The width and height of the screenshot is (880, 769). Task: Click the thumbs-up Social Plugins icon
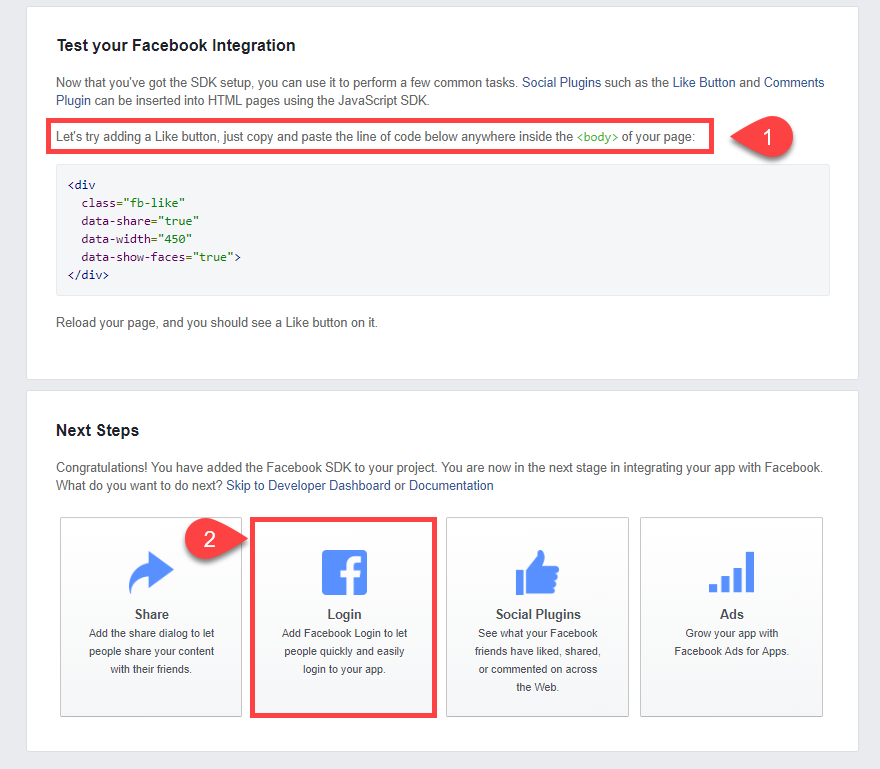pos(537,572)
